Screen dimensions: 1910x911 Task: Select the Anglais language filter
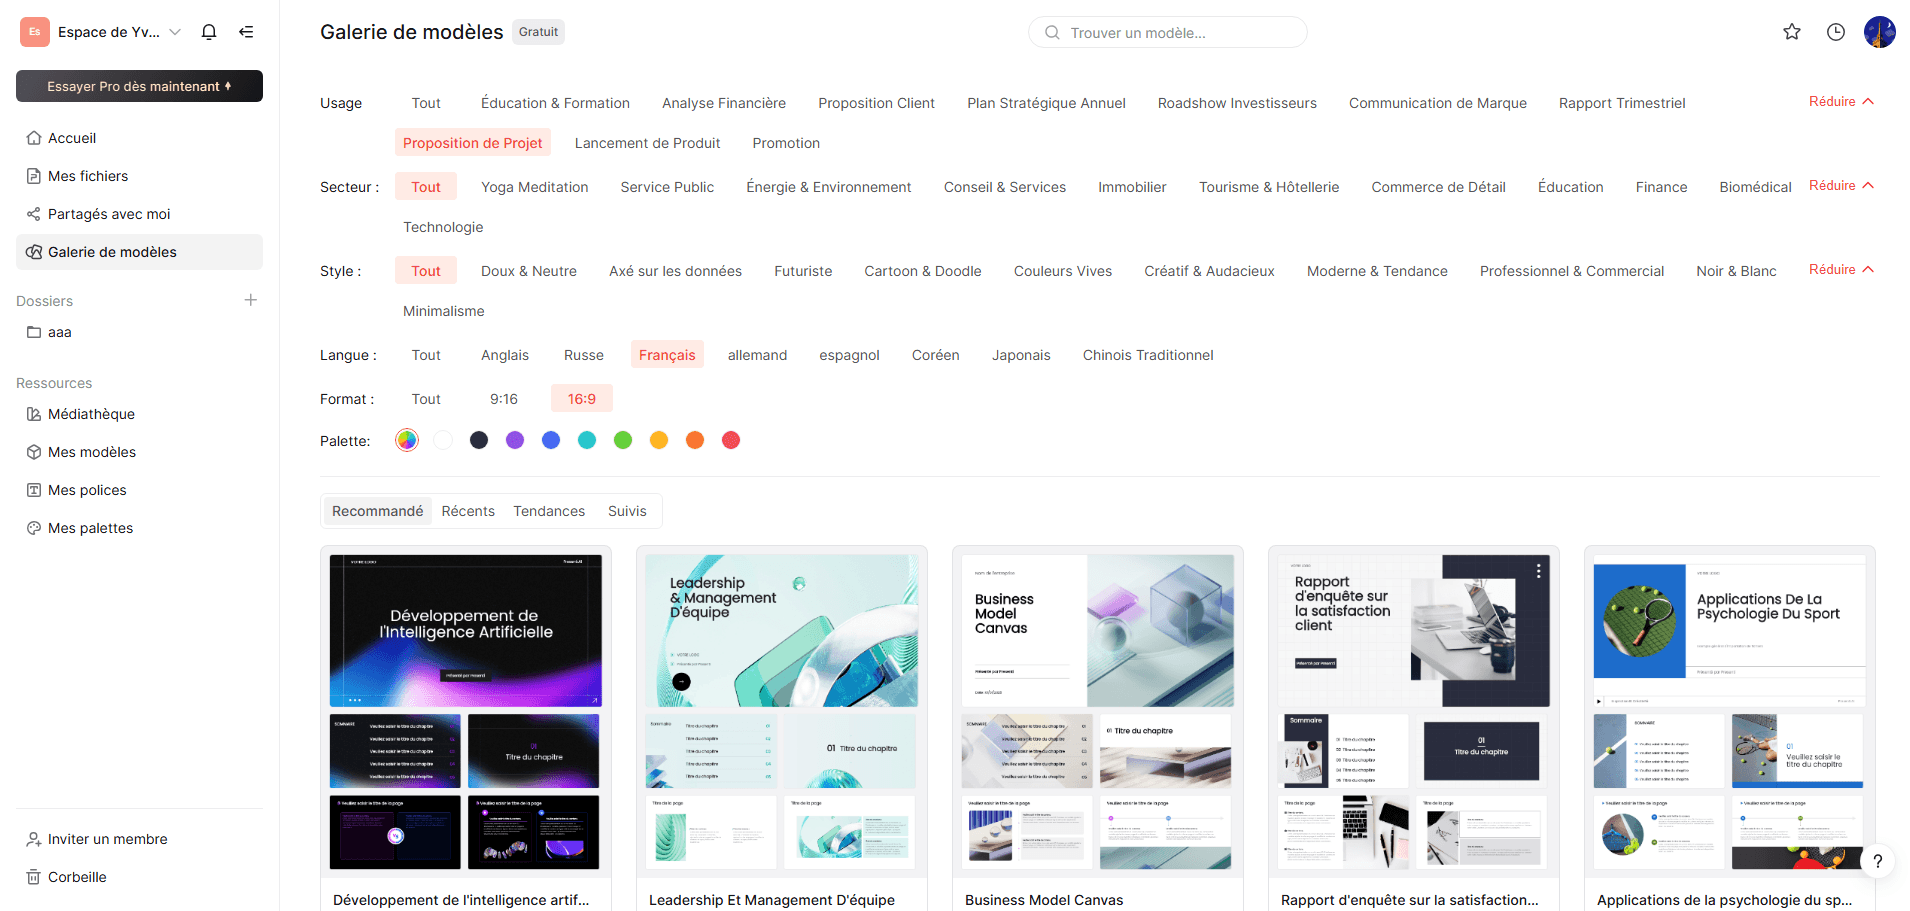coord(505,355)
